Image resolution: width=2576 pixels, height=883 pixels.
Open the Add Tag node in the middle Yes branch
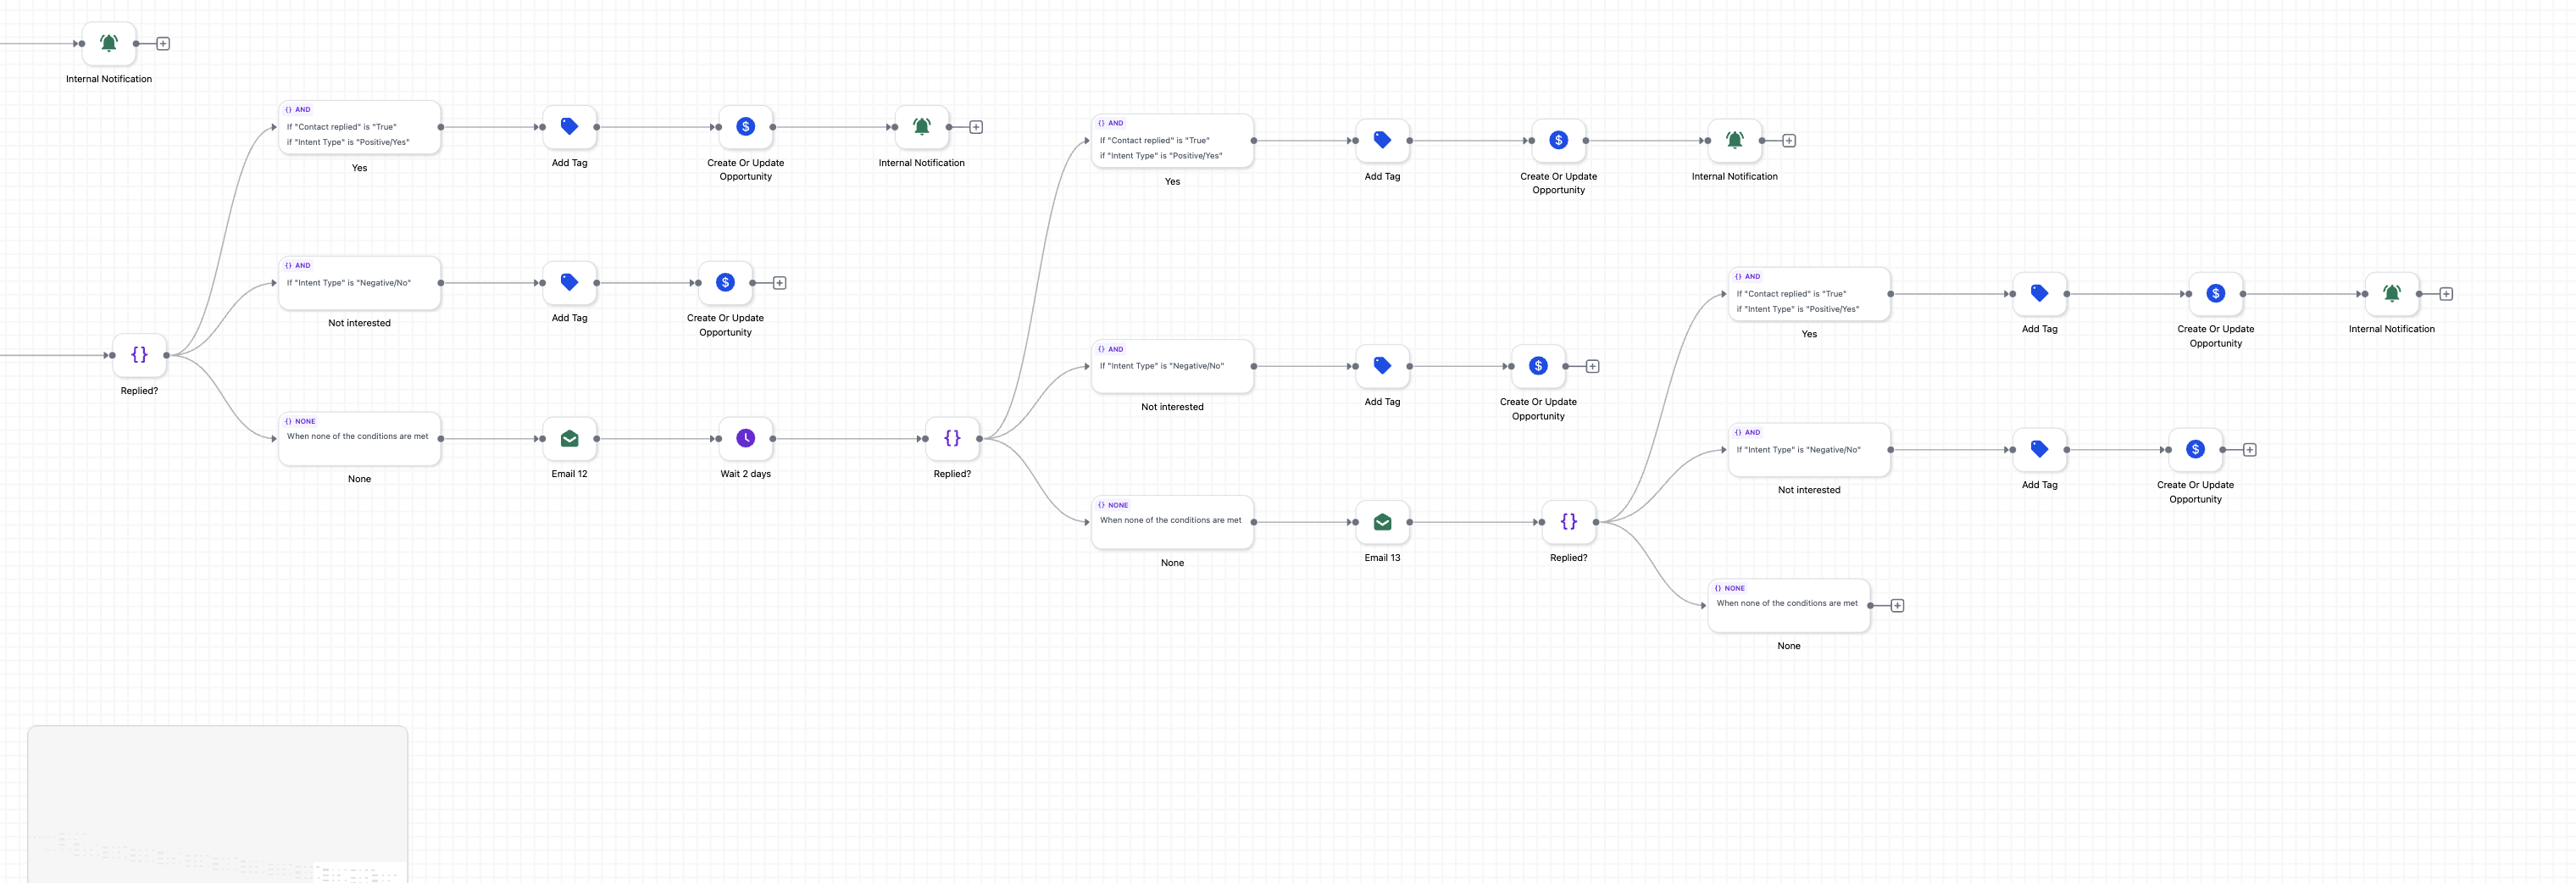[x=1382, y=141]
